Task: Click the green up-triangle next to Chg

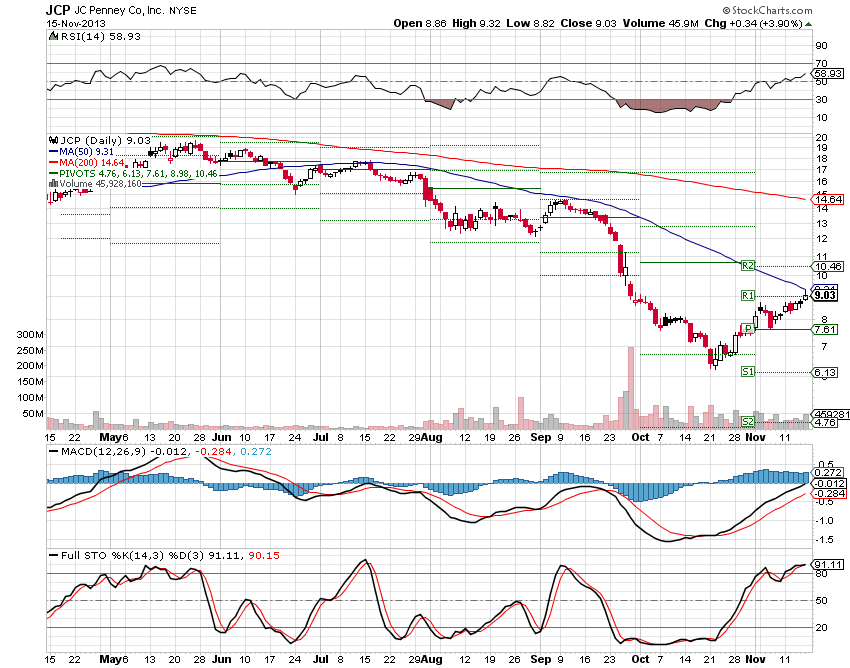Action: 808,24
